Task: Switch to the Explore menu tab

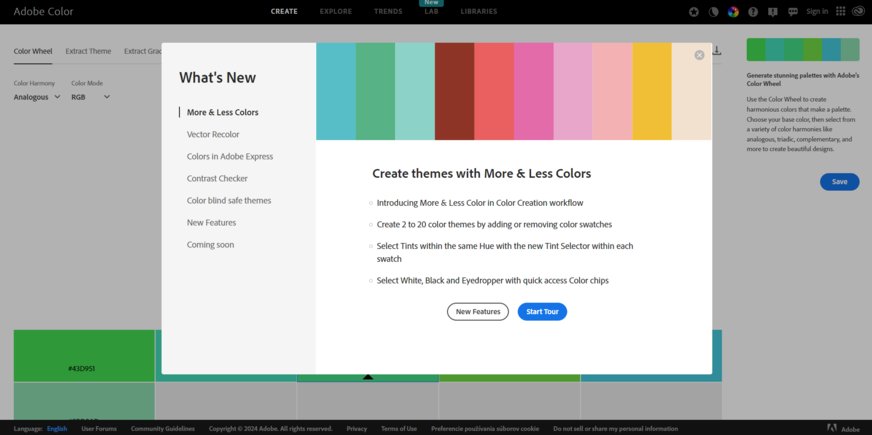Action: (x=335, y=11)
